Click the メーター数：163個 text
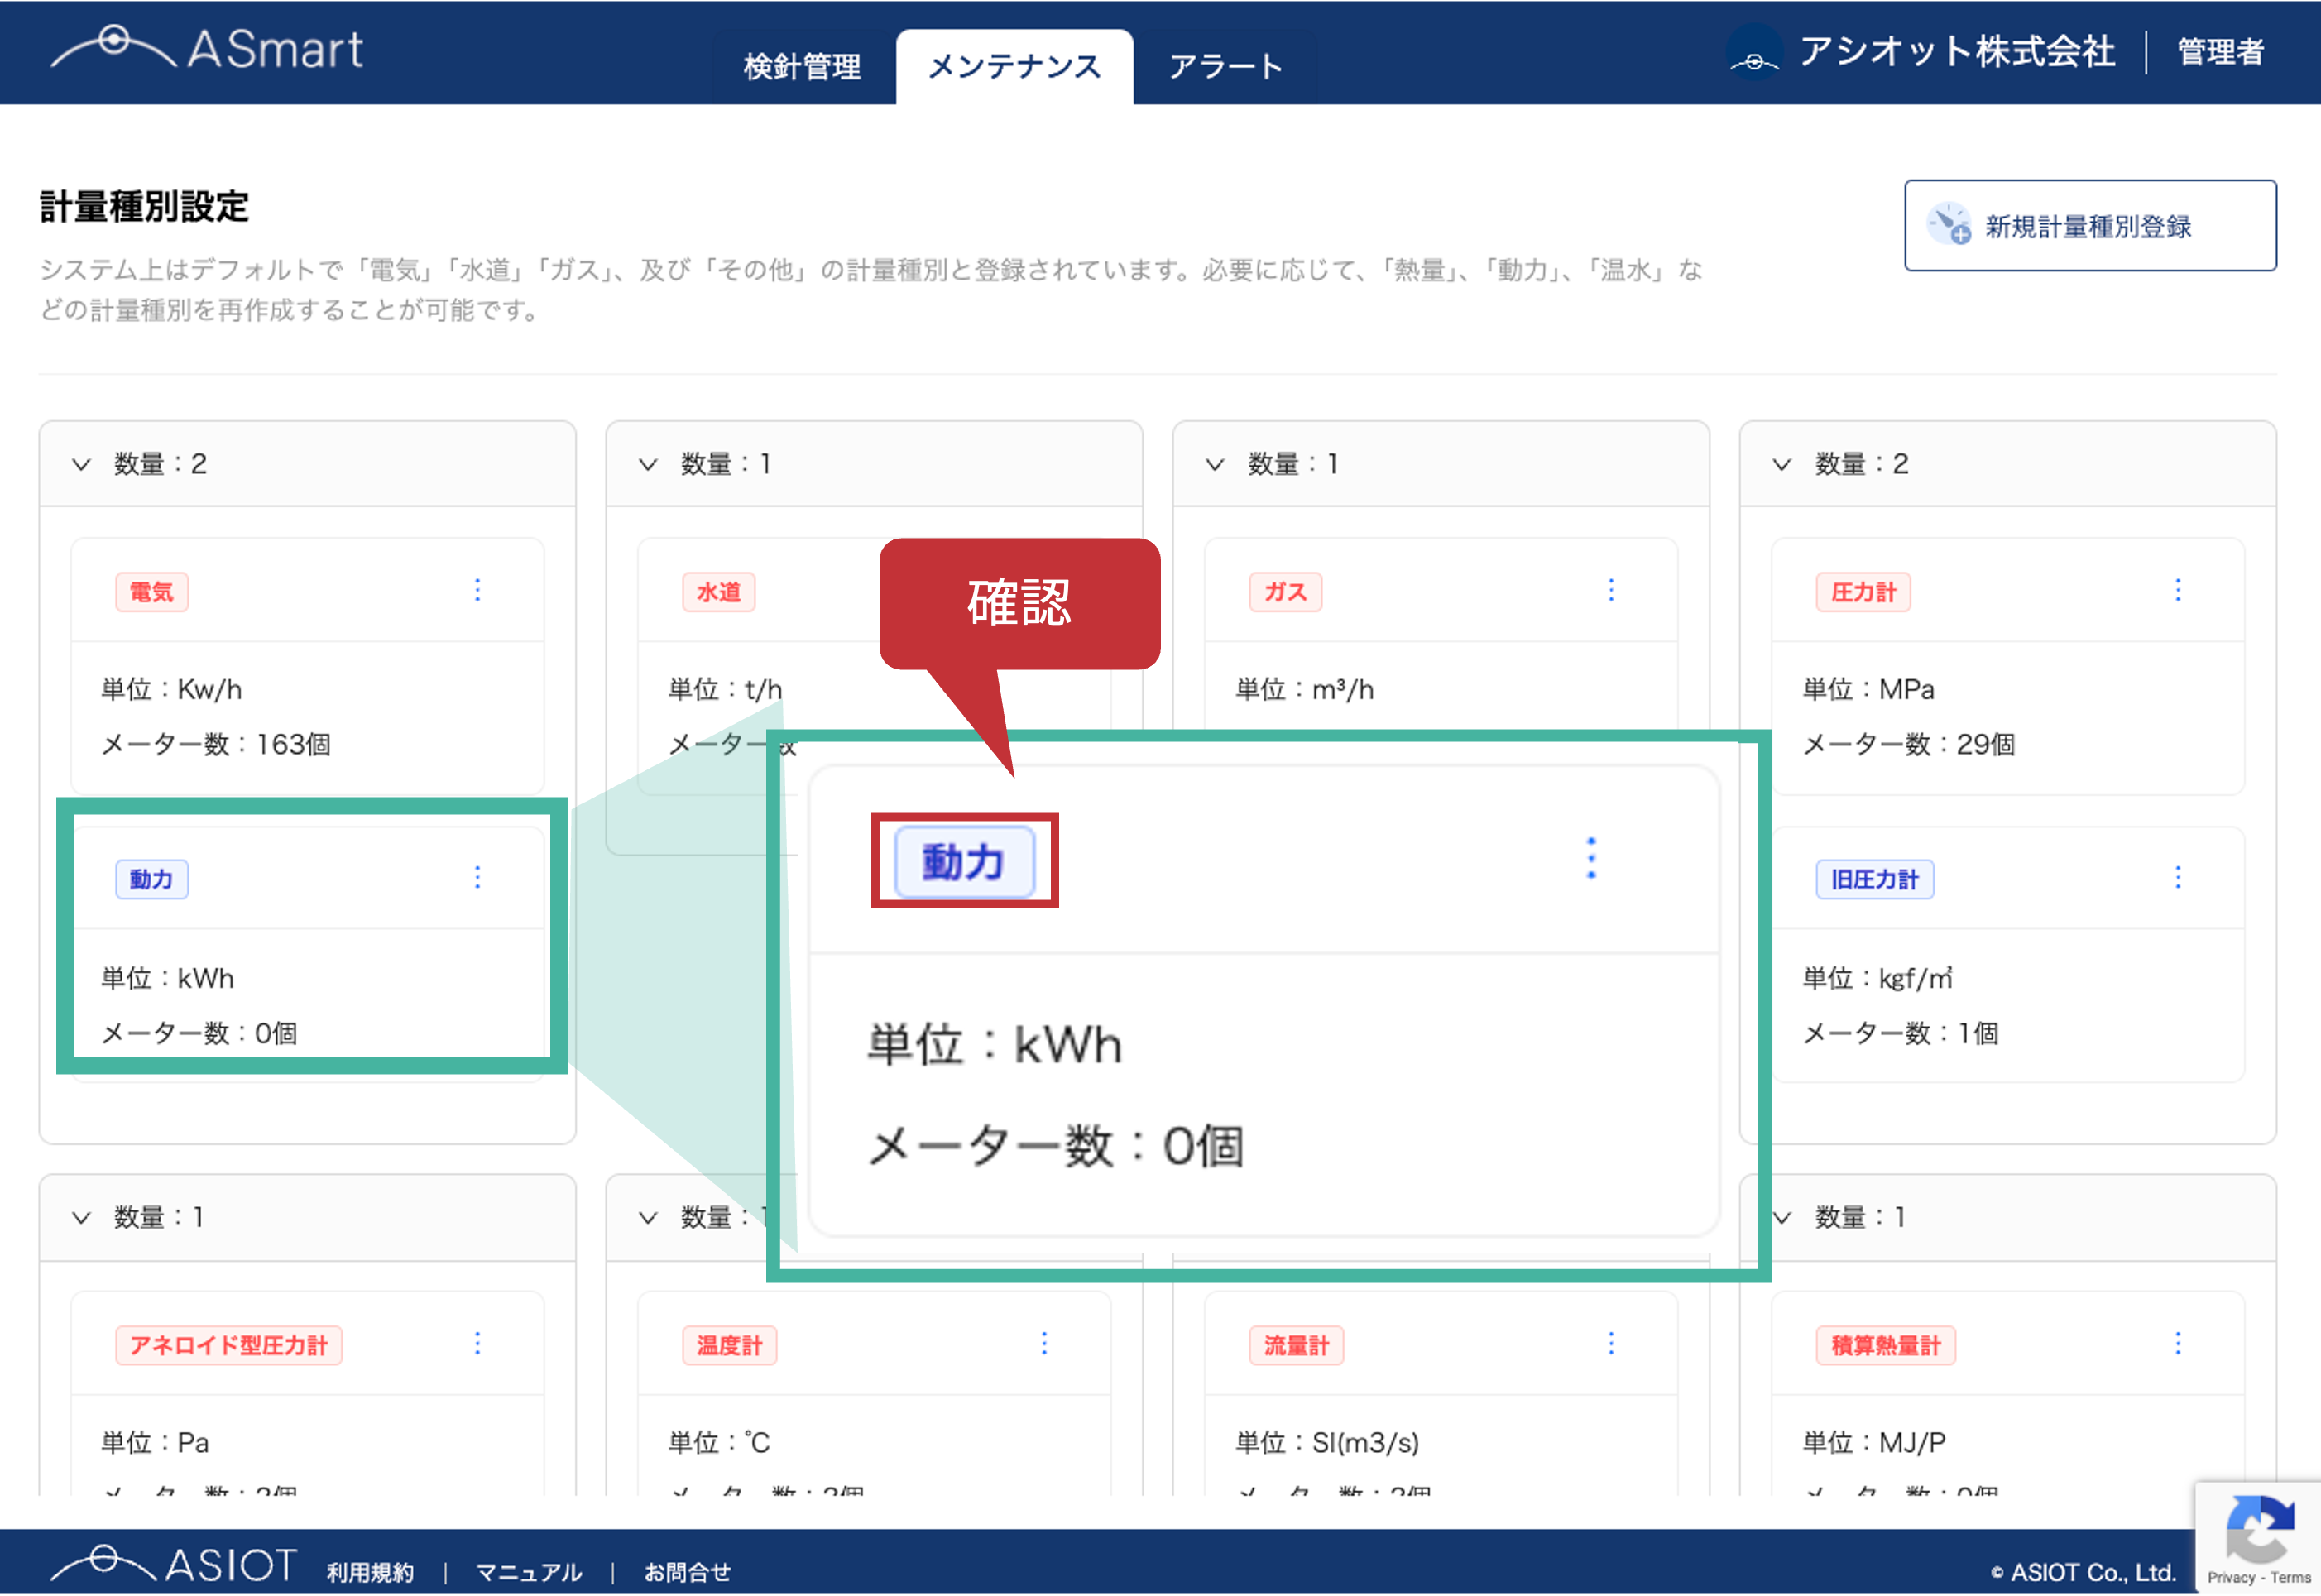2321x1596 pixels. point(216,745)
